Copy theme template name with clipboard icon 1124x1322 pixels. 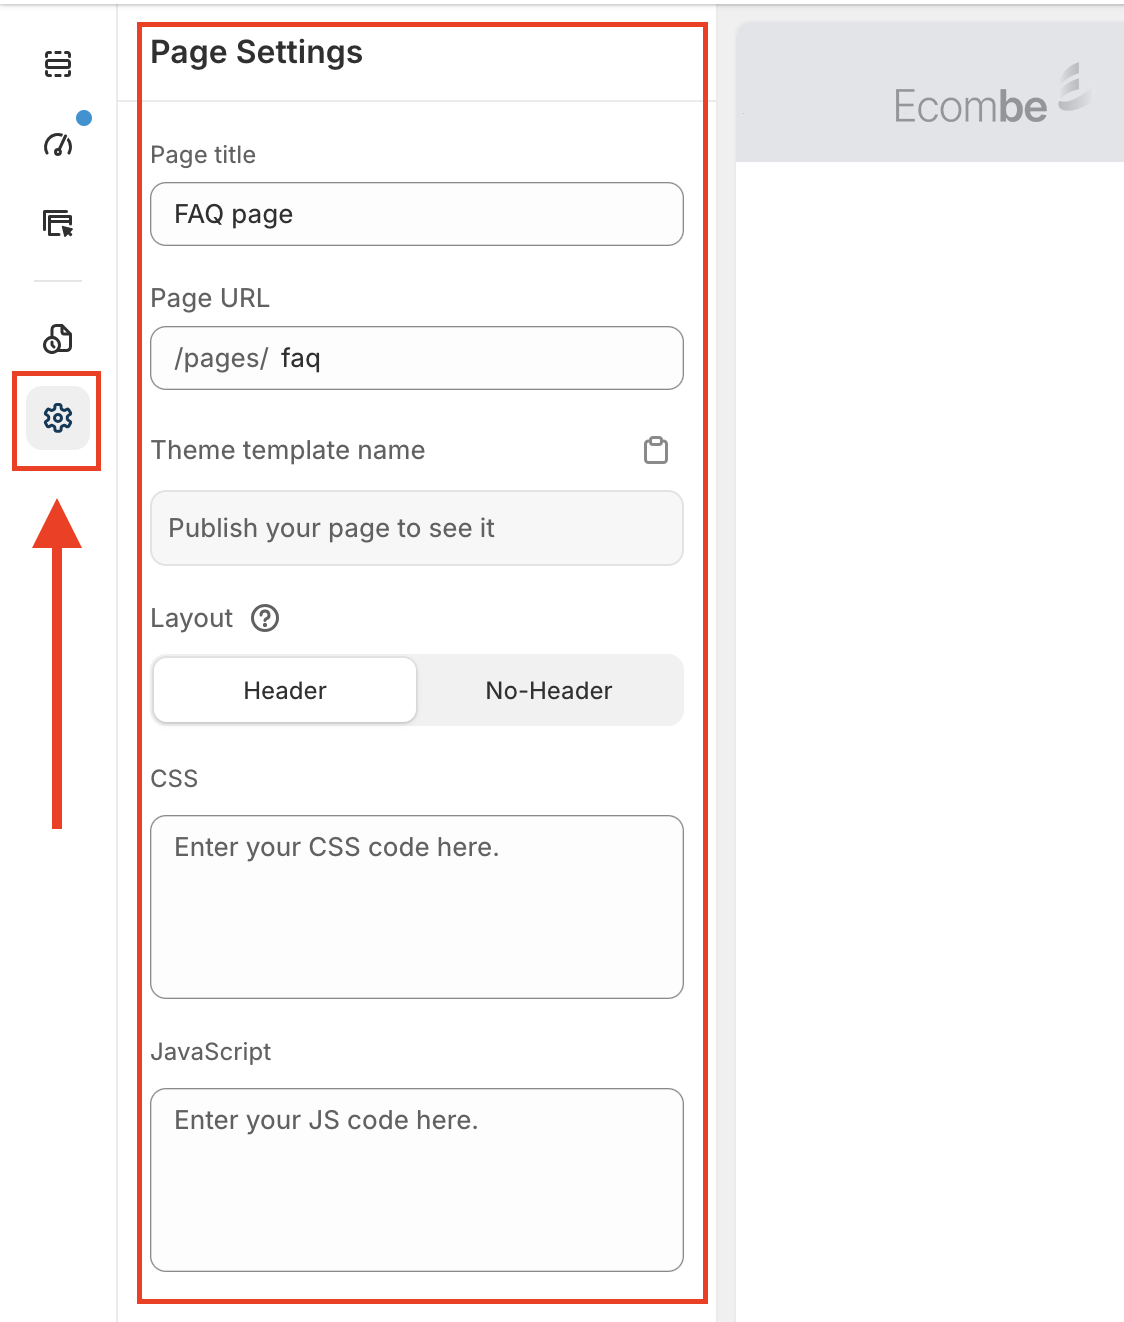coord(656,451)
